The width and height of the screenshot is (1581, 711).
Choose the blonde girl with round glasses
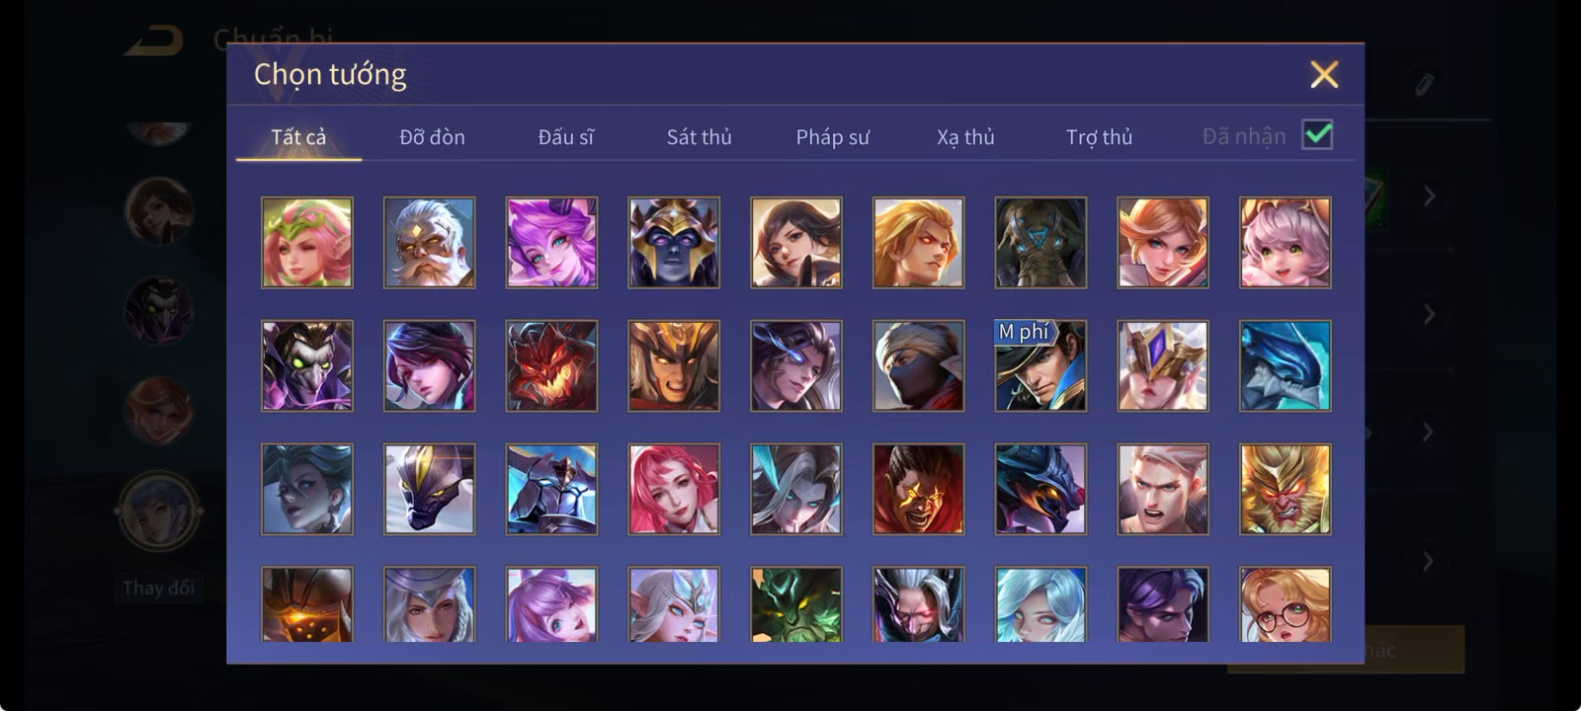click(1285, 604)
